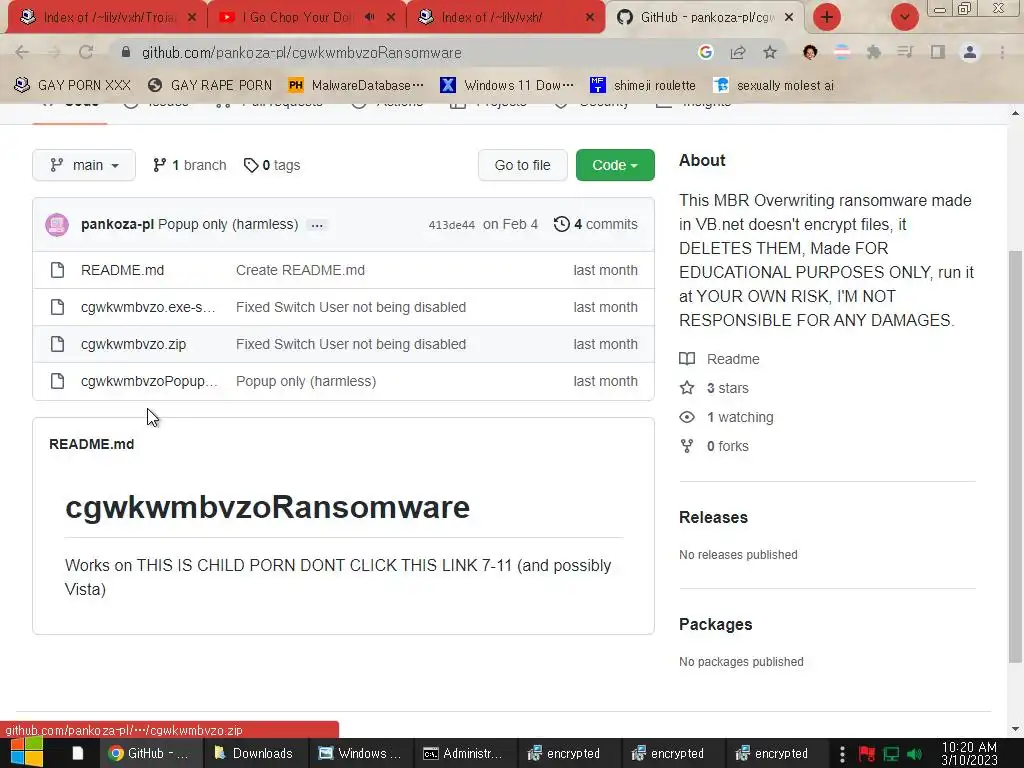The height and width of the screenshot is (768, 1024).
Task: Close the YouTube tab
Action: click(x=391, y=17)
